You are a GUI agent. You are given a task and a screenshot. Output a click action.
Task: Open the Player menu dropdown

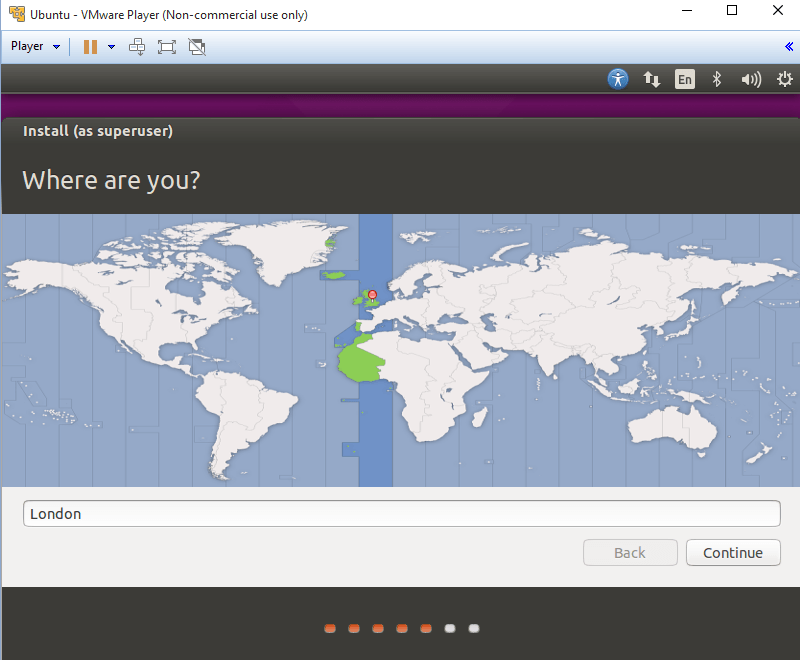(35, 46)
